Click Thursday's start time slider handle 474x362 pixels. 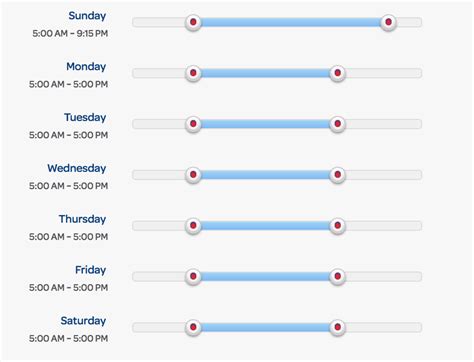click(193, 226)
